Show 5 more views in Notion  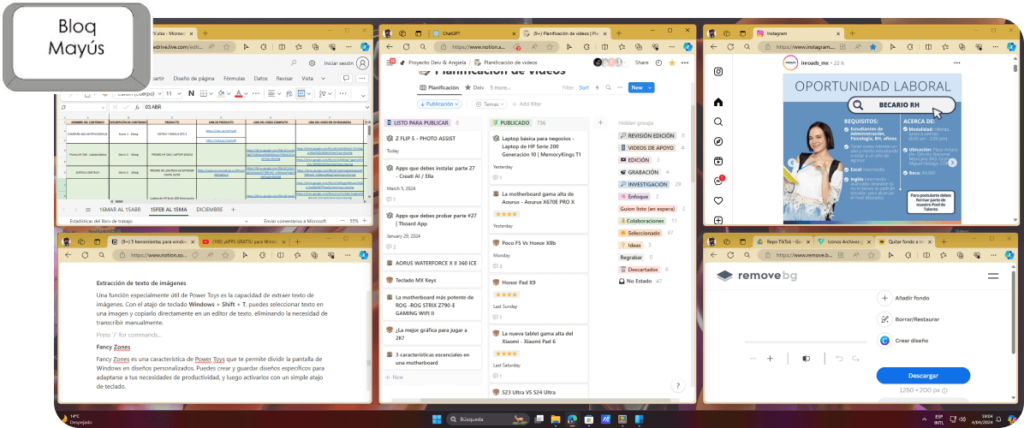point(500,88)
